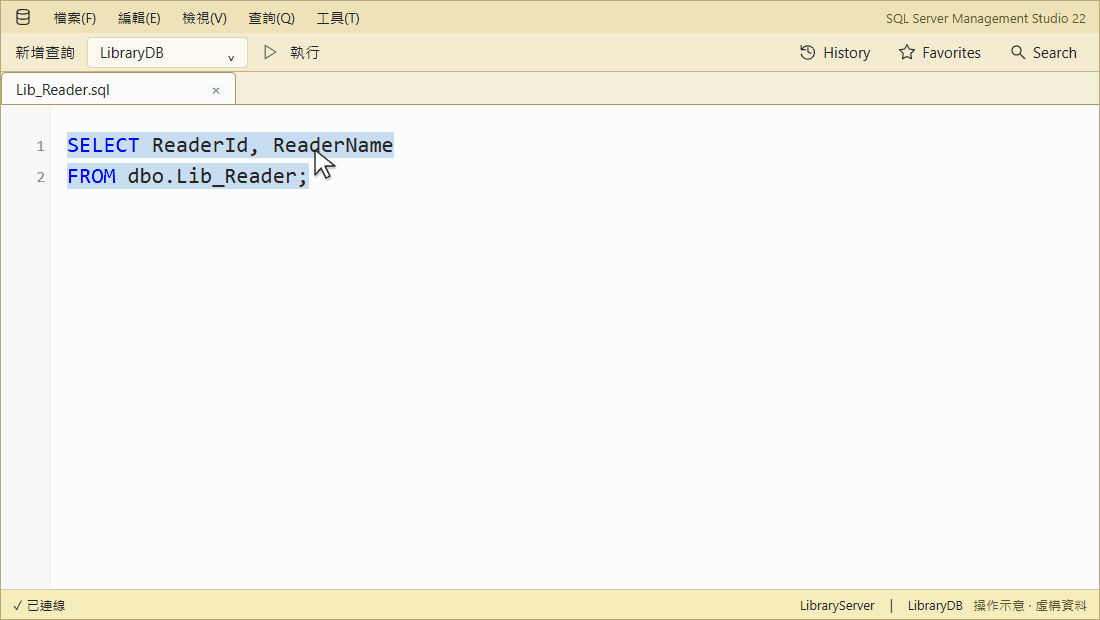Open the 檔案(F) menu

pos(74,18)
